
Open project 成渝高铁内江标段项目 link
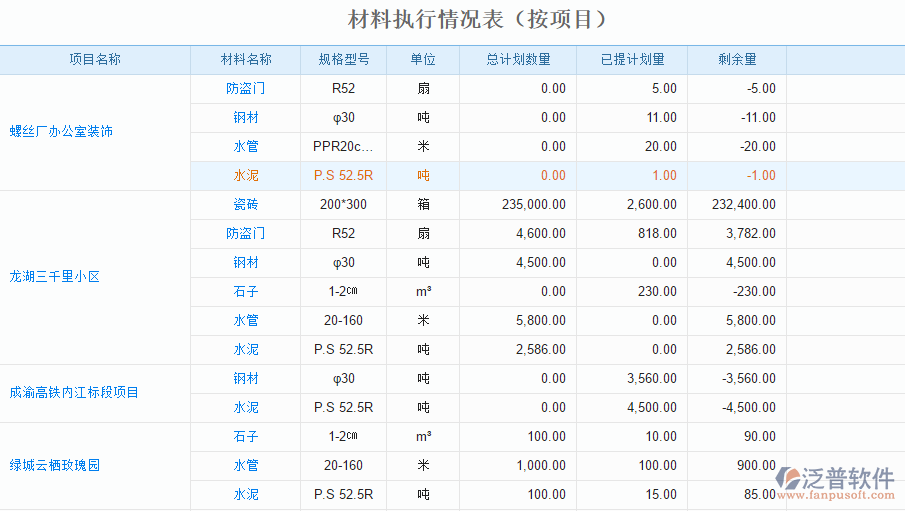[74, 393]
